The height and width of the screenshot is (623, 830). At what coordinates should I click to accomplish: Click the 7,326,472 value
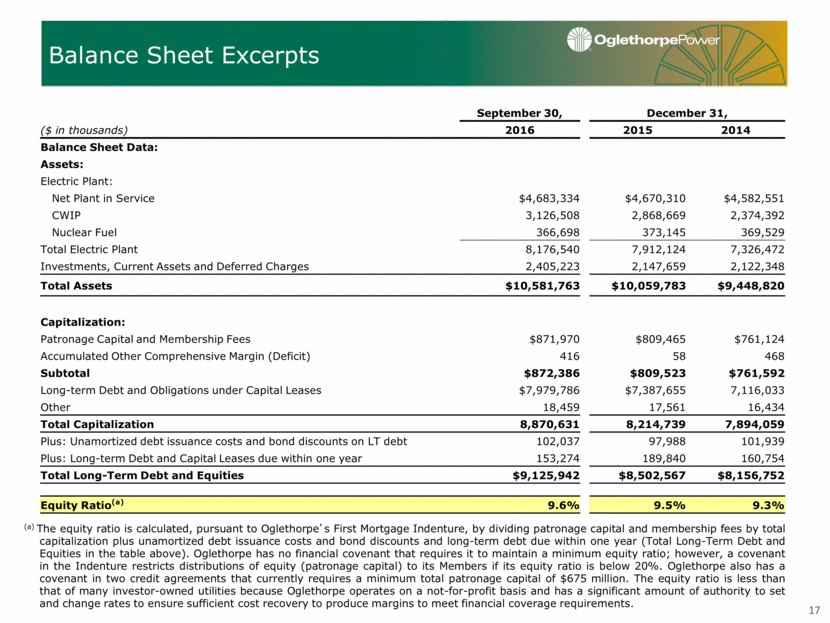[757, 249]
